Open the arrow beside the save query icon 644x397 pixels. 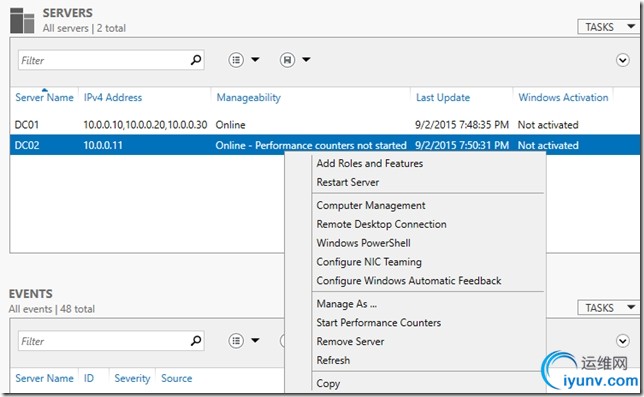[x=306, y=60]
